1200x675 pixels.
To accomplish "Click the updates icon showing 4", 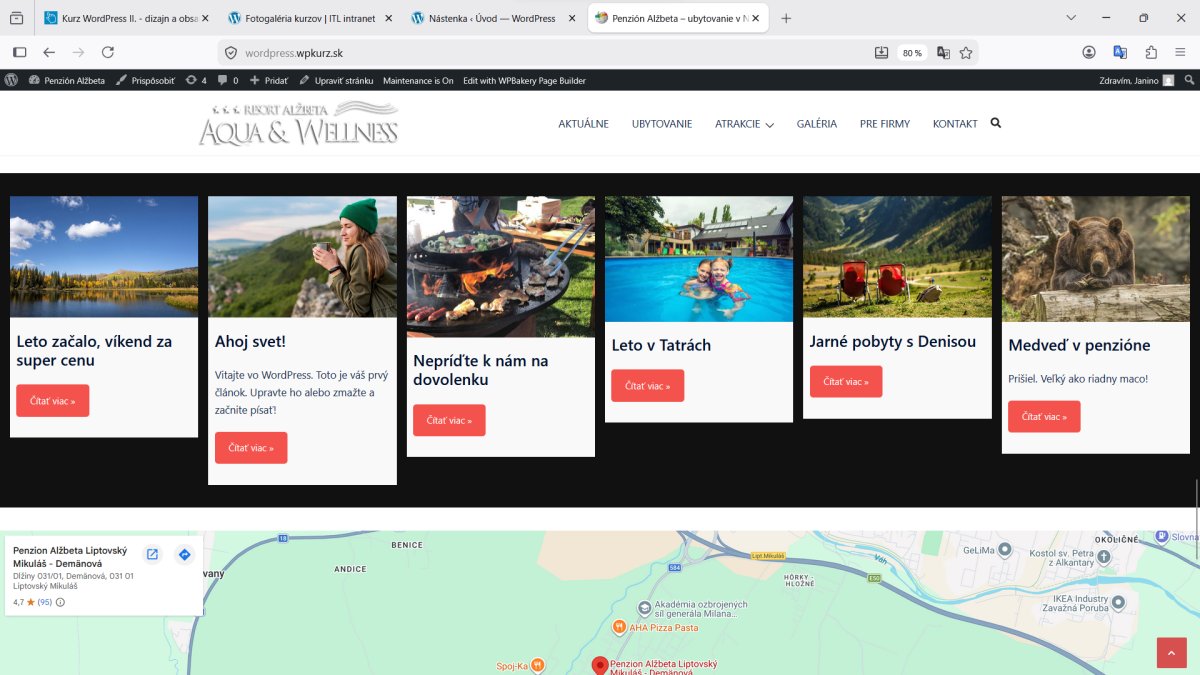I will [196, 80].
